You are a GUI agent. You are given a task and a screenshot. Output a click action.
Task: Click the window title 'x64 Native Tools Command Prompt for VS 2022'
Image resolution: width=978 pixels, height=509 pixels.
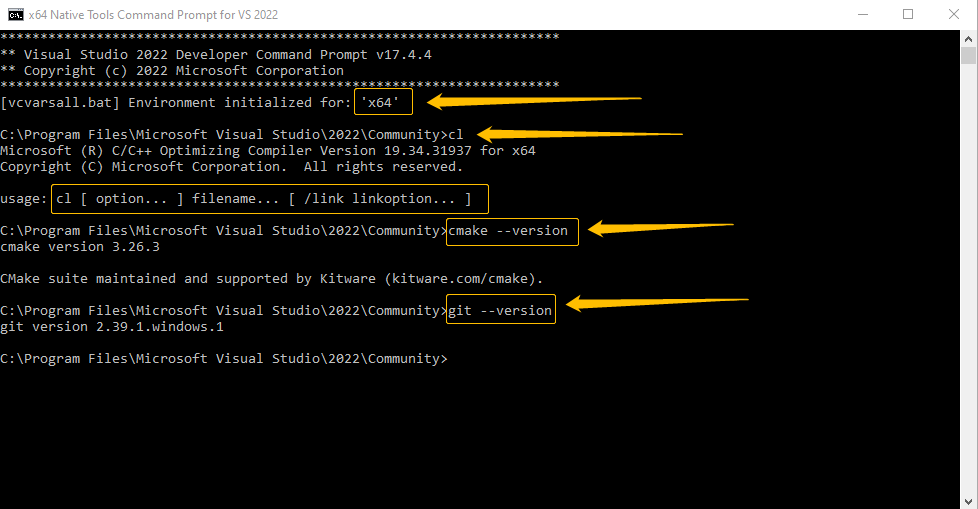[153, 14]
